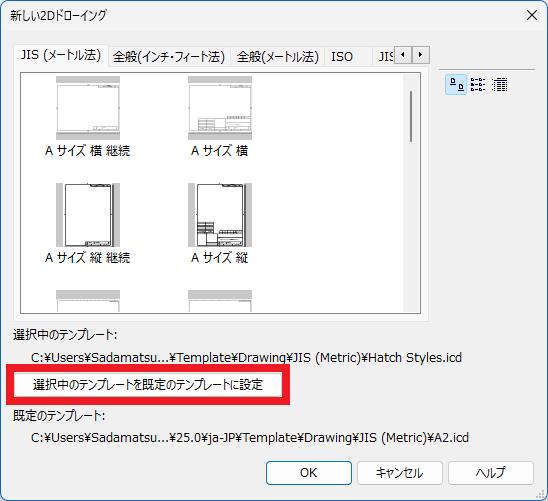Select the A サイズ 縦 継続 template
Screen dimensions: 548x501
(88, 224)
